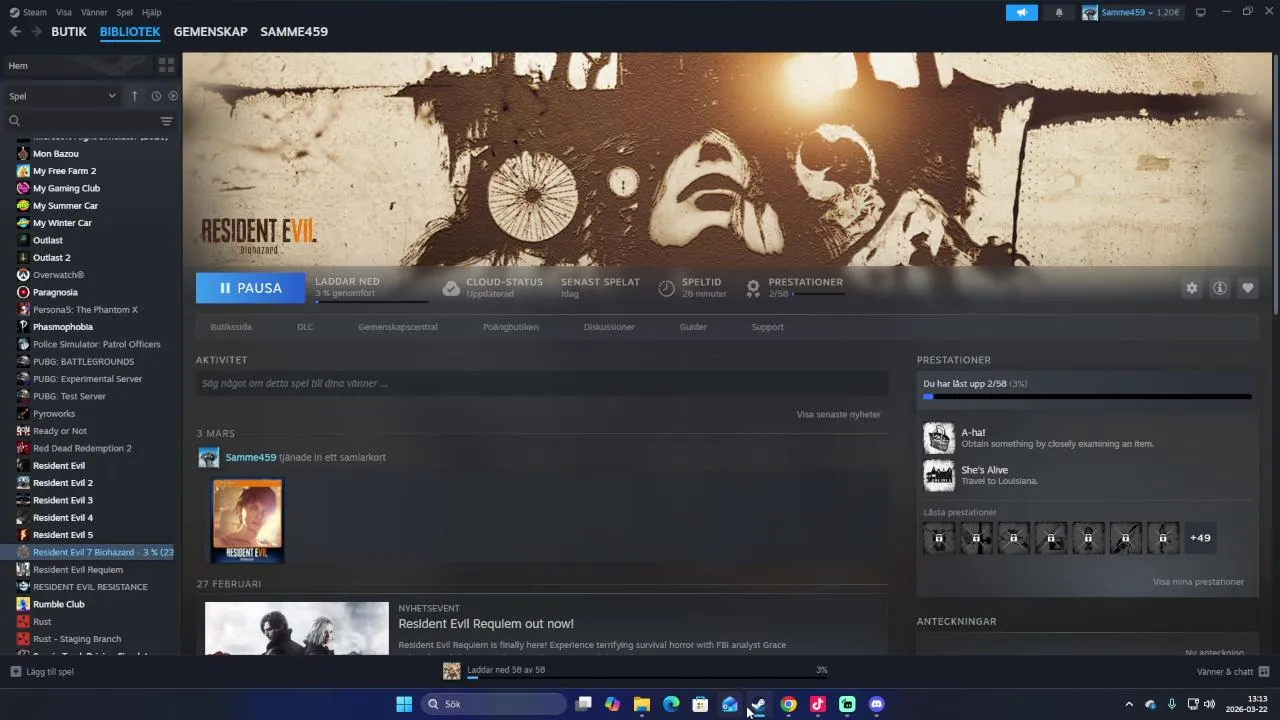This screenshot has width=1280, height=720.
Task: Open Windows Start menu
Action: 404,704
